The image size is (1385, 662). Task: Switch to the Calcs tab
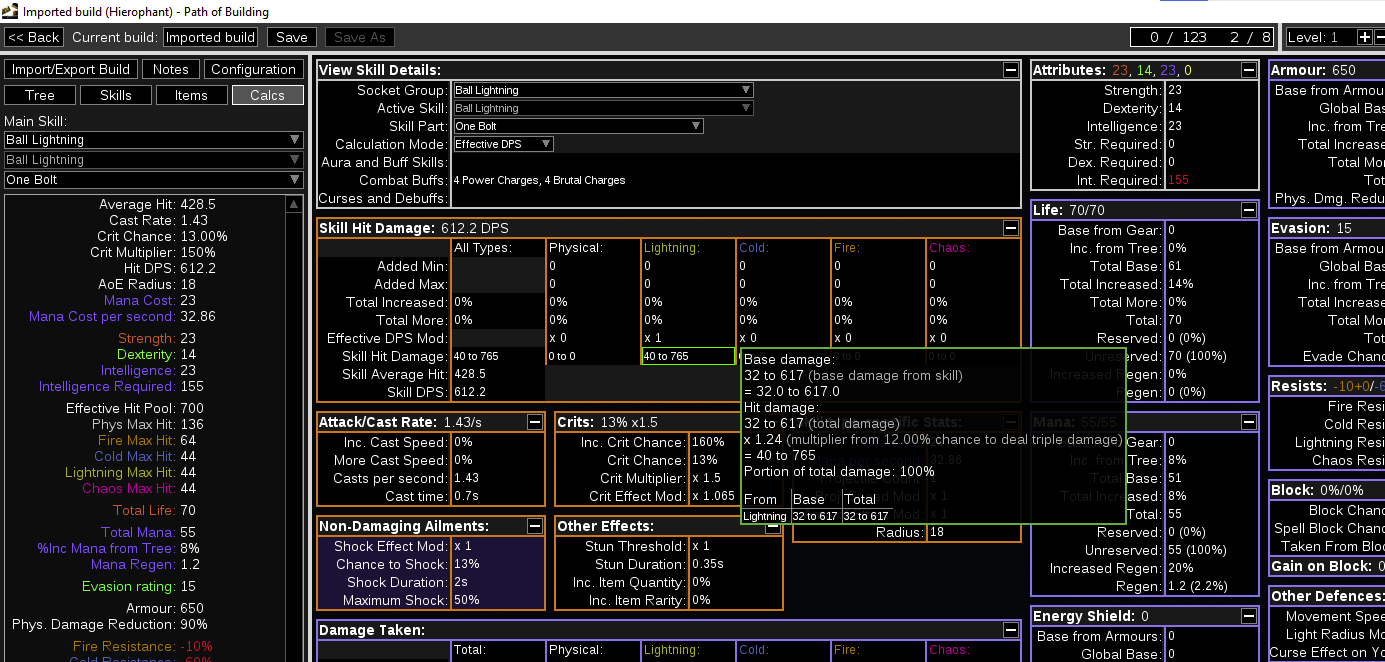pyautogui.click(x=267, y=95)
